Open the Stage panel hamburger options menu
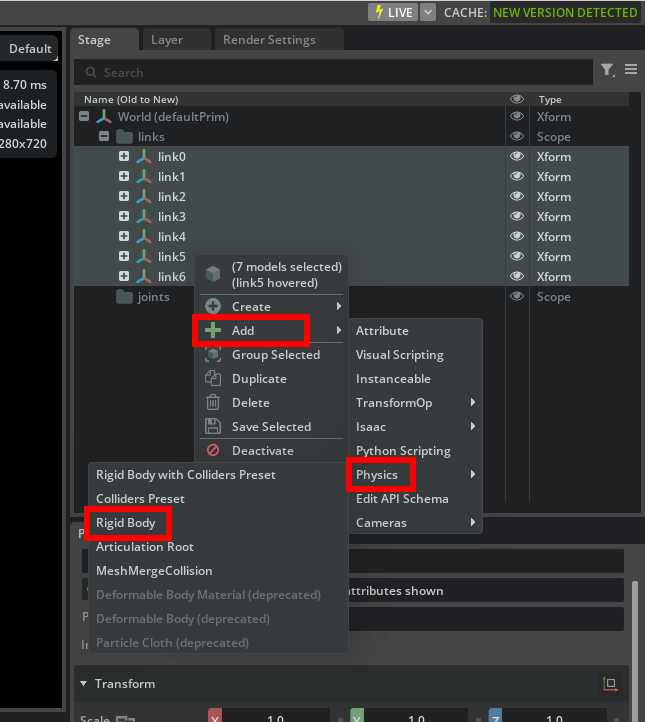The image size is (645, 722). (631, 70)
